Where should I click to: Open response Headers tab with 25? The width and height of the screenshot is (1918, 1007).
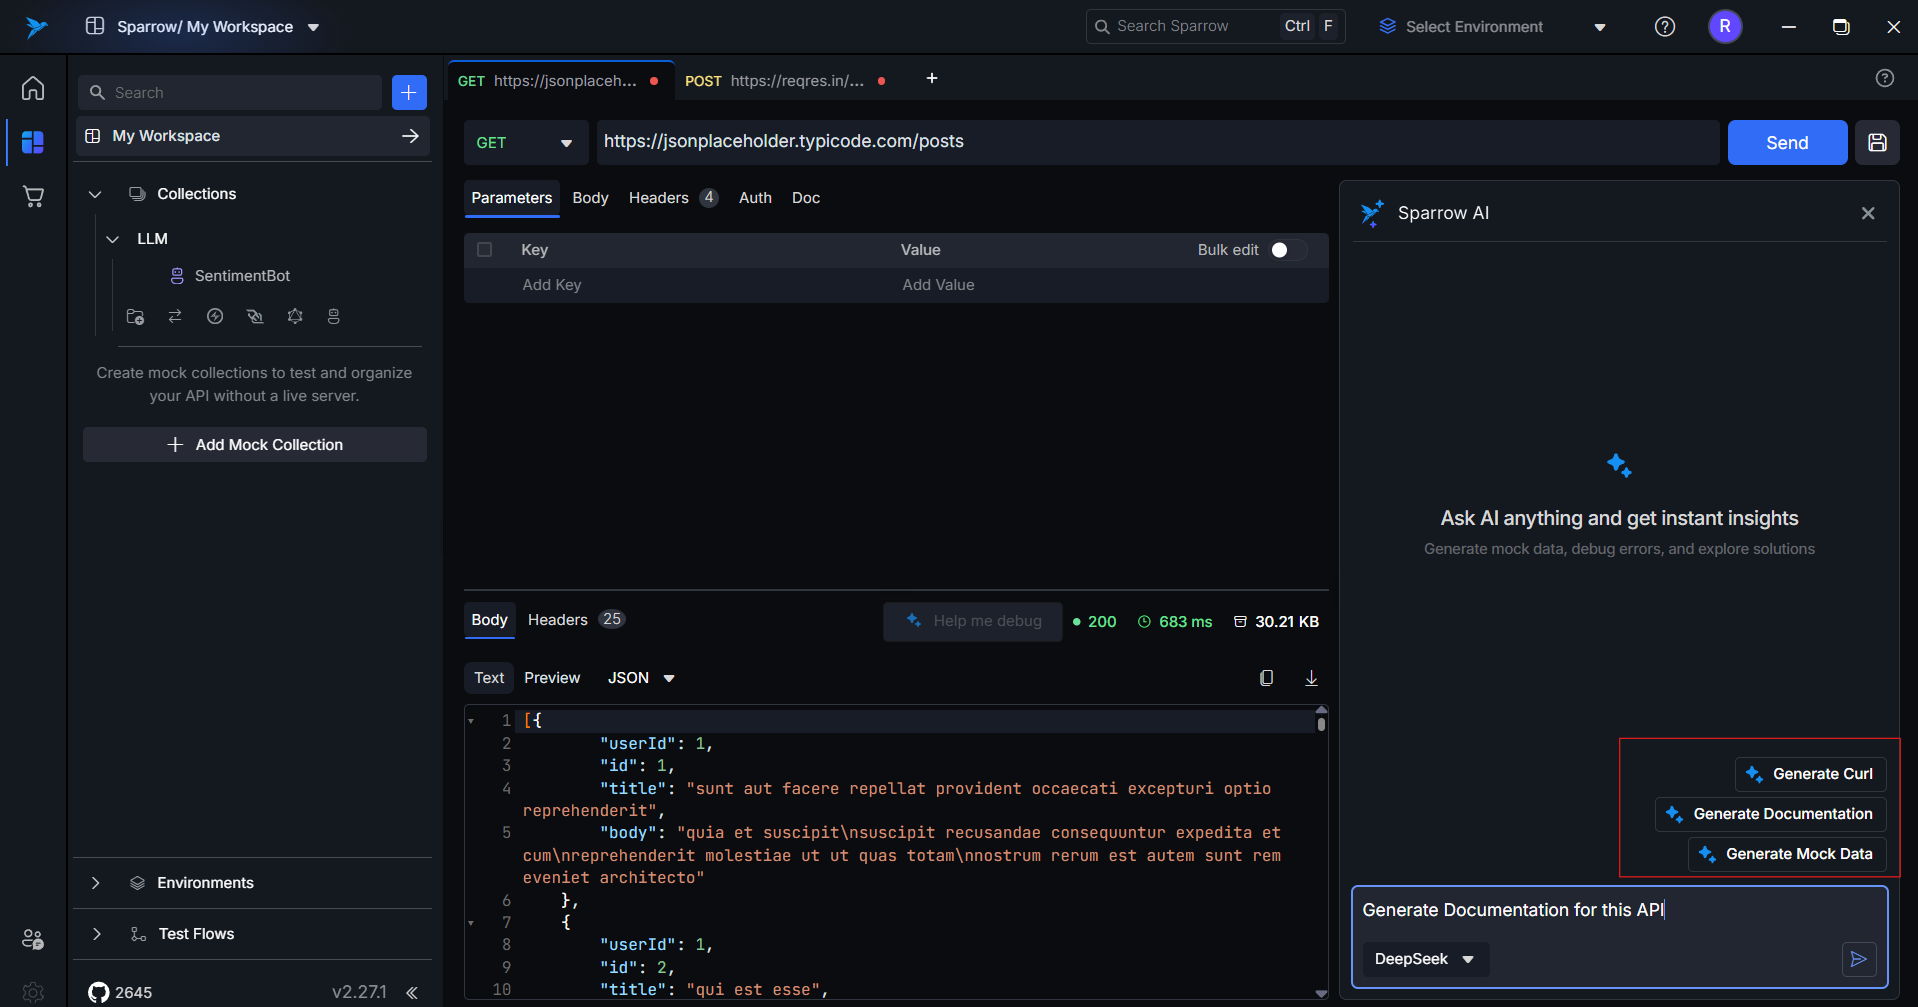point(575,620)
